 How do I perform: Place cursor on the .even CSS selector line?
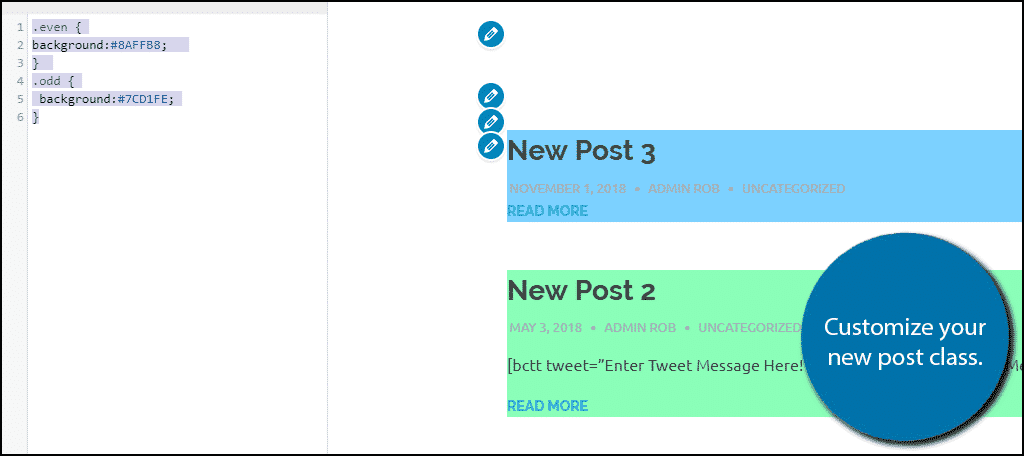tap(56, 27)
